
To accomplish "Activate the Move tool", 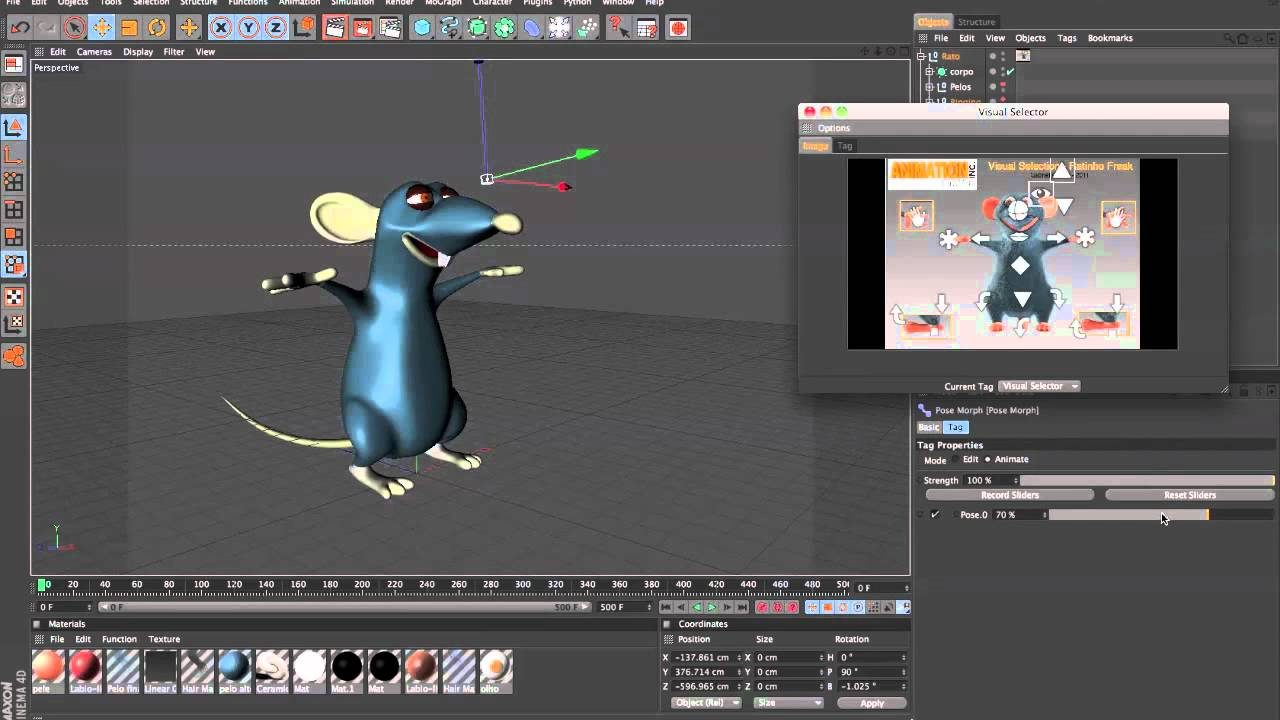I will tap(101, 28).
